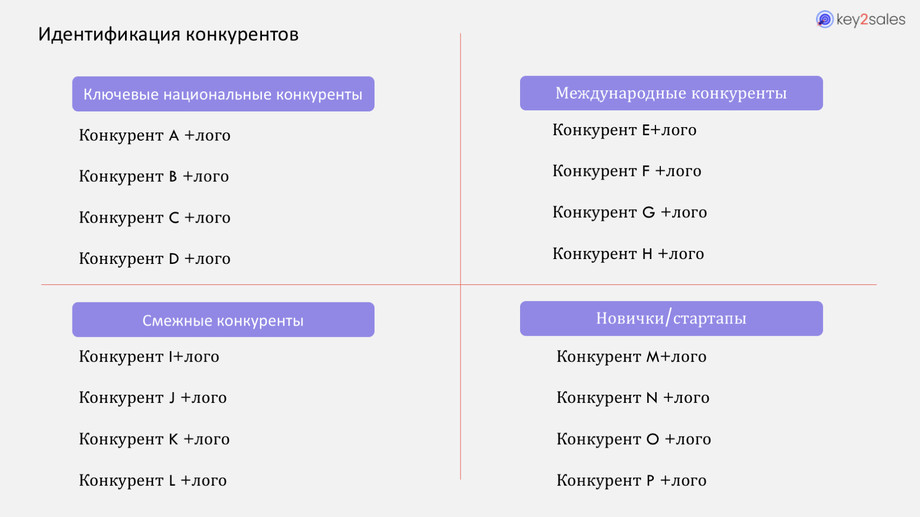The image size is (920, 517).
Task: Click the key2sales logo icon
Action: click(825, 19)
